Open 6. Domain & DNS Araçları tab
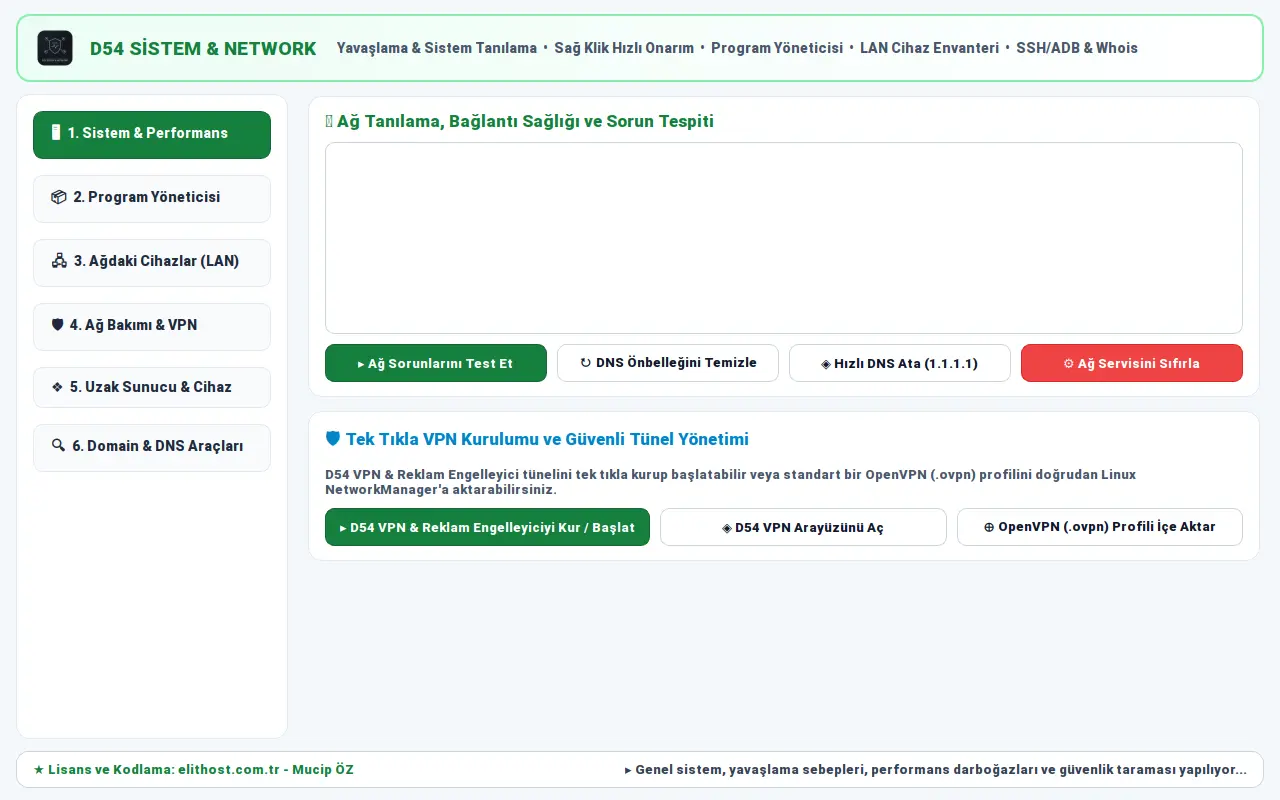This screenshot has width=1280, height=800. click(152, 447)
